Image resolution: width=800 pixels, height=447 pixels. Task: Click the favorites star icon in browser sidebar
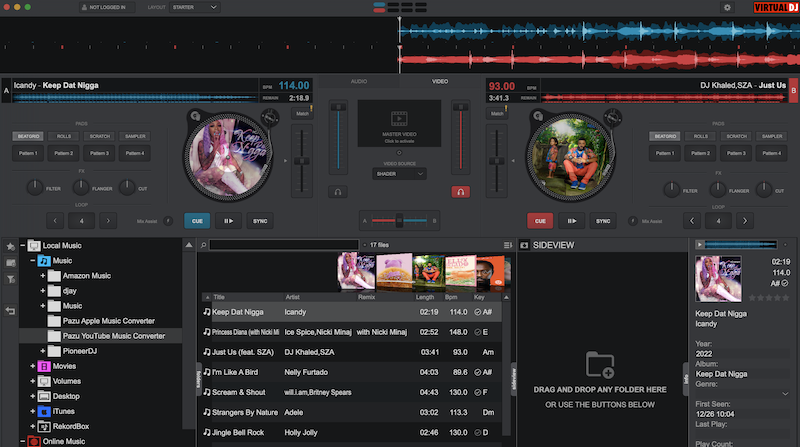coord(10,245)
